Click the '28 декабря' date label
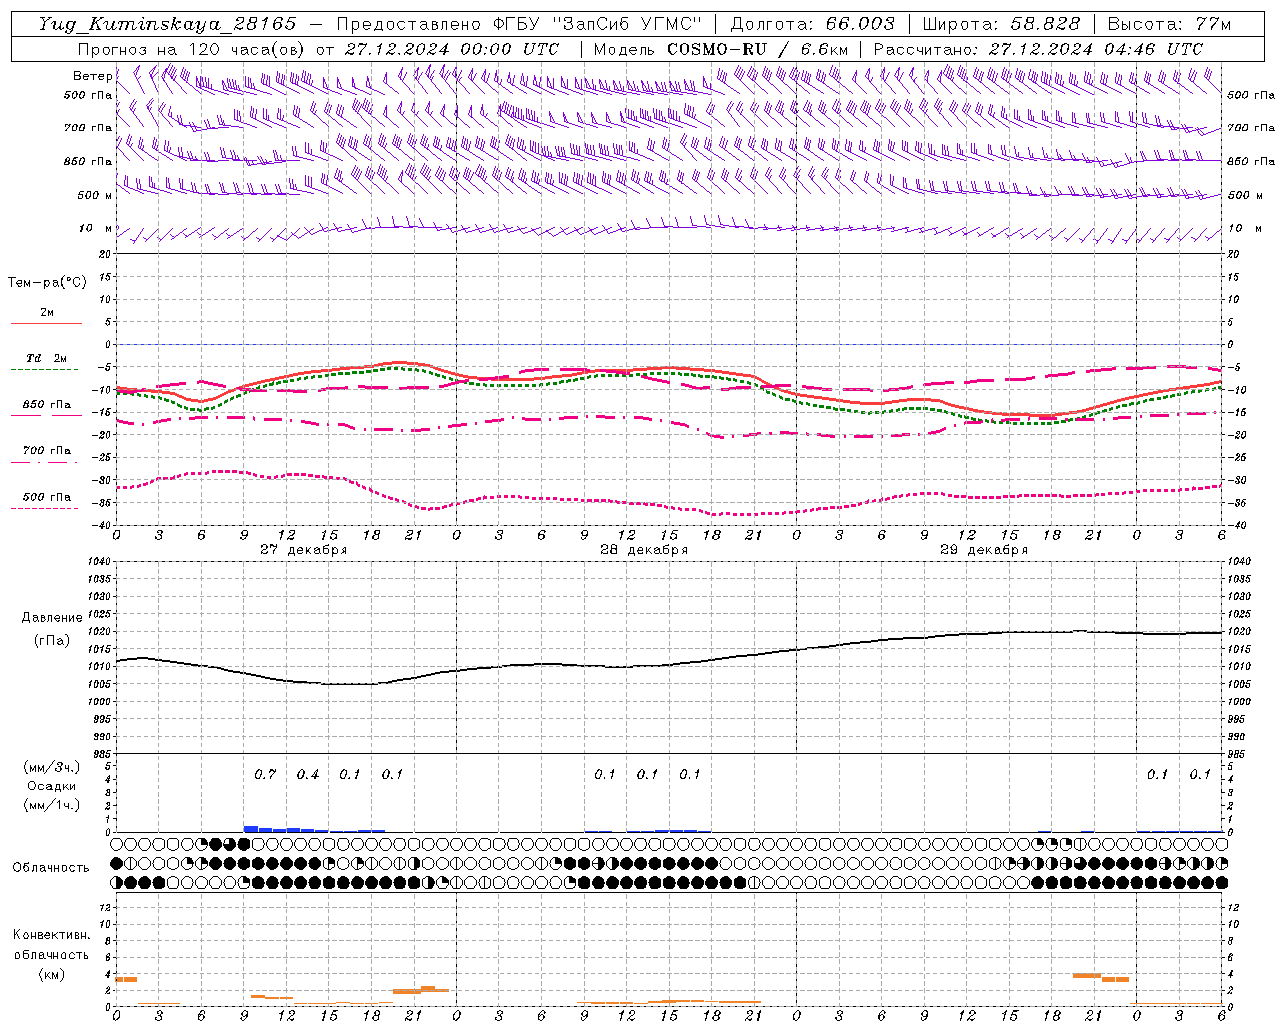This screenshot has height=1024, width=1280. point(644,550)
